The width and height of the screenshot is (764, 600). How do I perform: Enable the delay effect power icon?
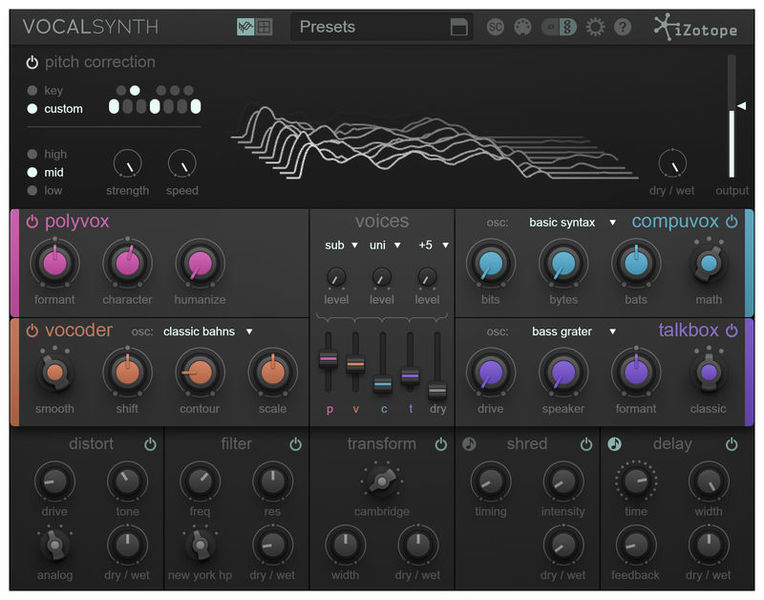tap(731, 444)
